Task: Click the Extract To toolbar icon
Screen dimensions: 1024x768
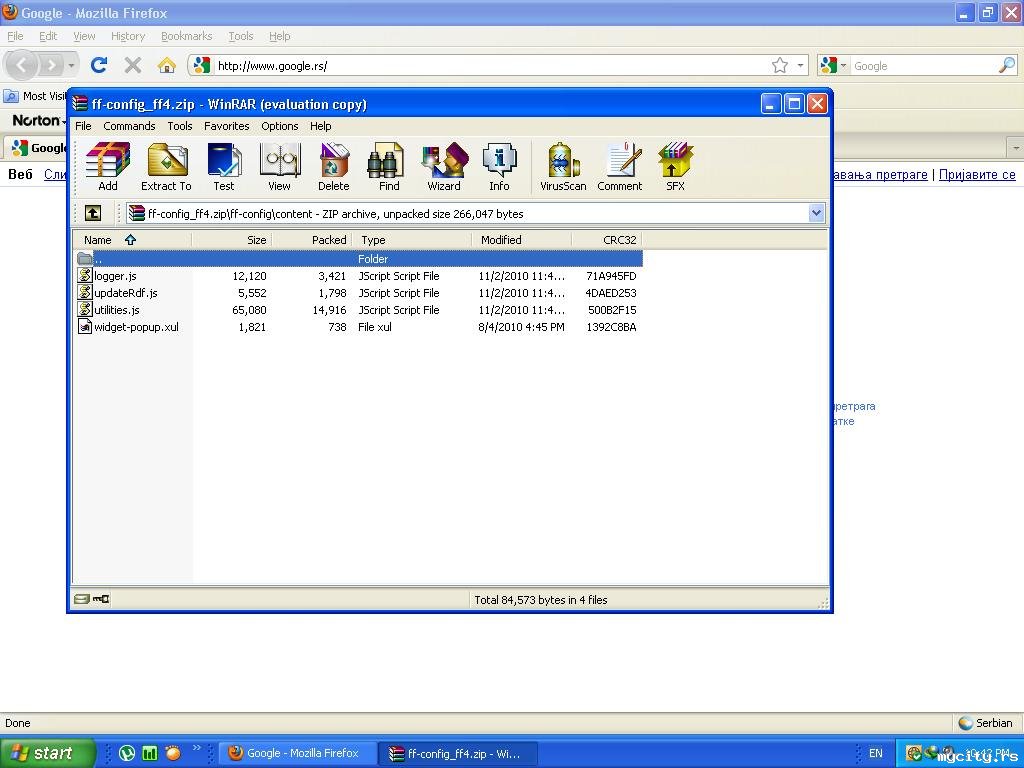Action: [166, 166]
